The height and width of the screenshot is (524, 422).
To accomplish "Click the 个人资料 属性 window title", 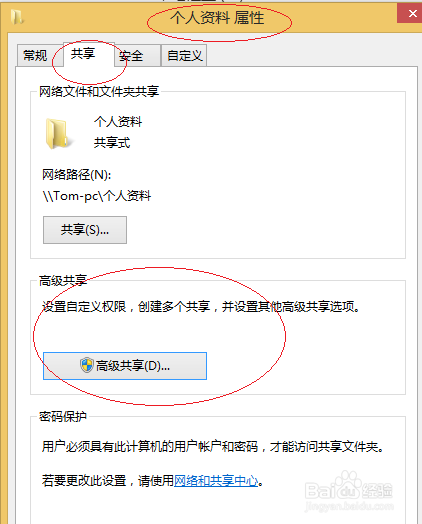I will tap(217, 18).
